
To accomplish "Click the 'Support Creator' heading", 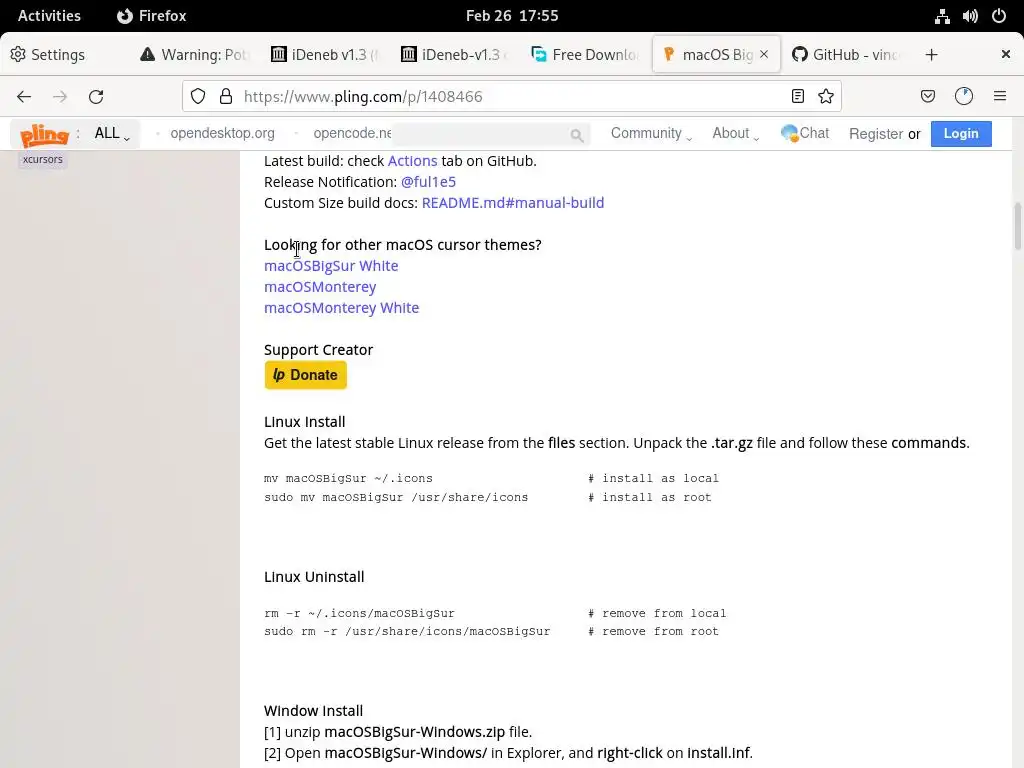I will coord(318,350).
